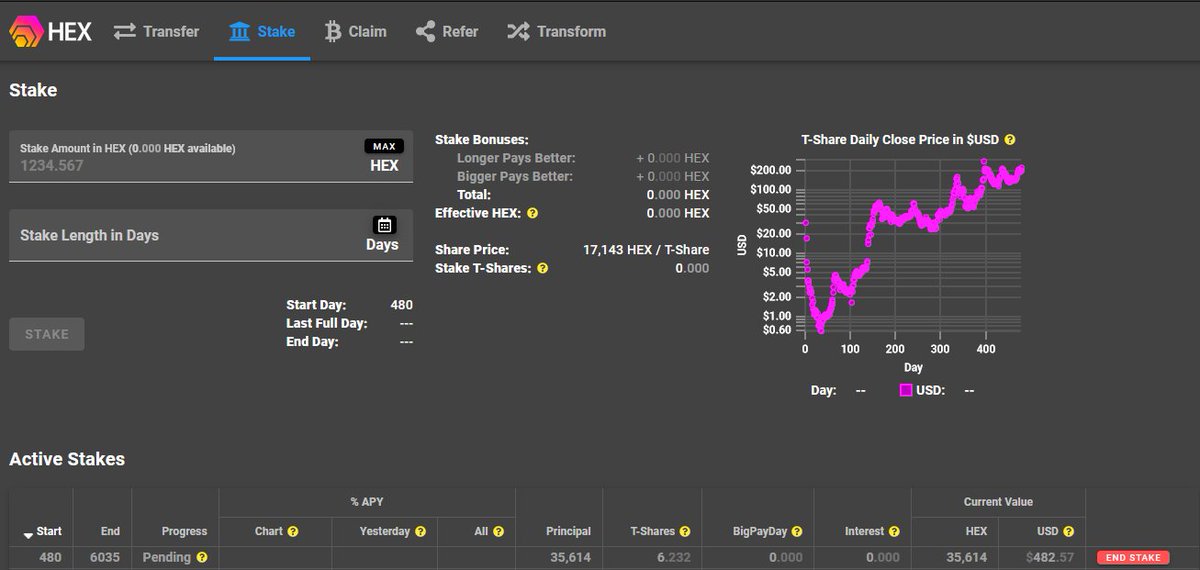Image resolution: width=1200 pixels, height=570 pixels.
Task: Sort active stakes by Start column
Action: pyautogui.click(x=43, y=532)
